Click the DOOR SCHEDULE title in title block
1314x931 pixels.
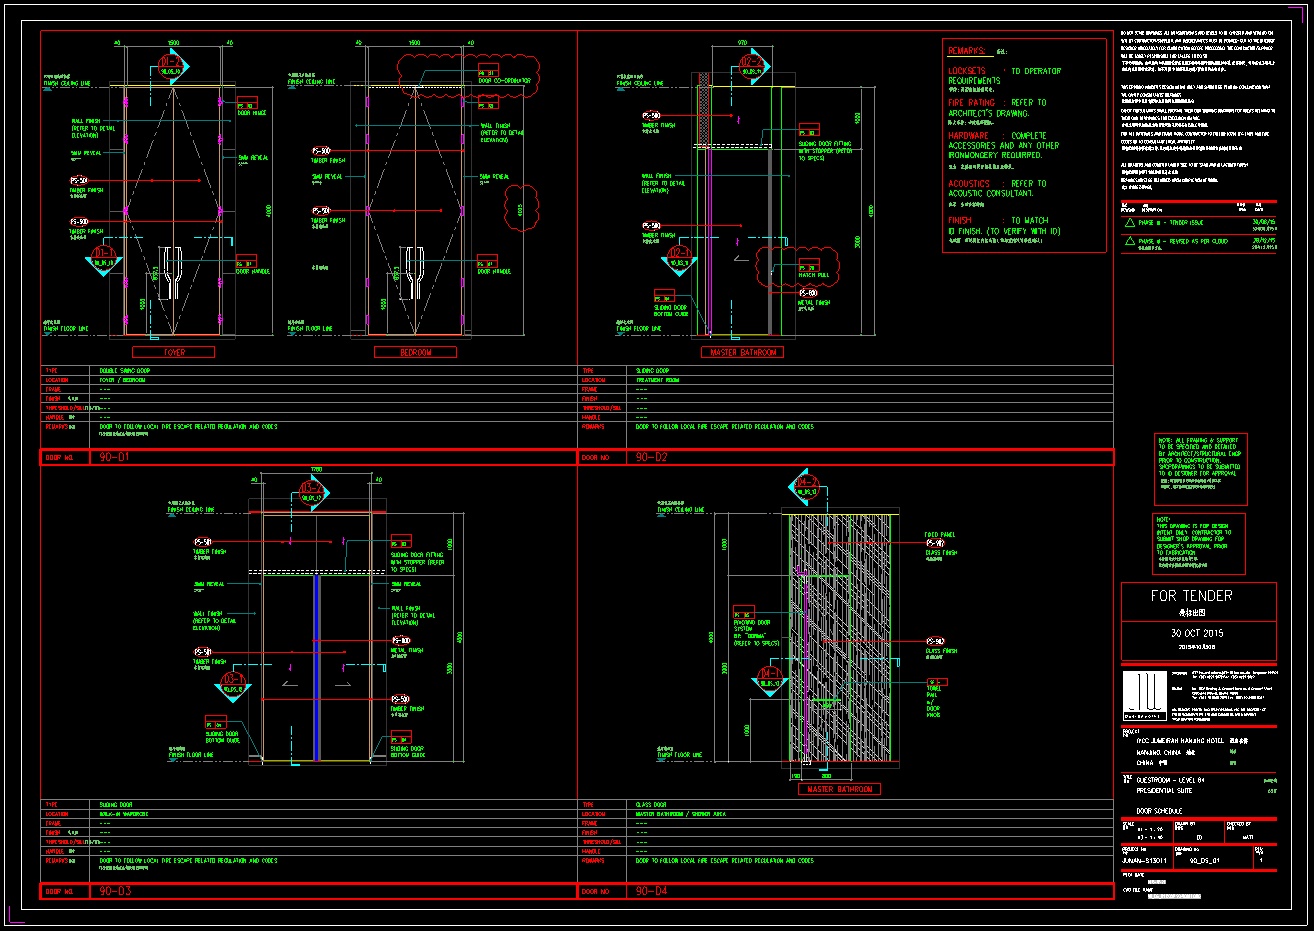(1159, 811)
